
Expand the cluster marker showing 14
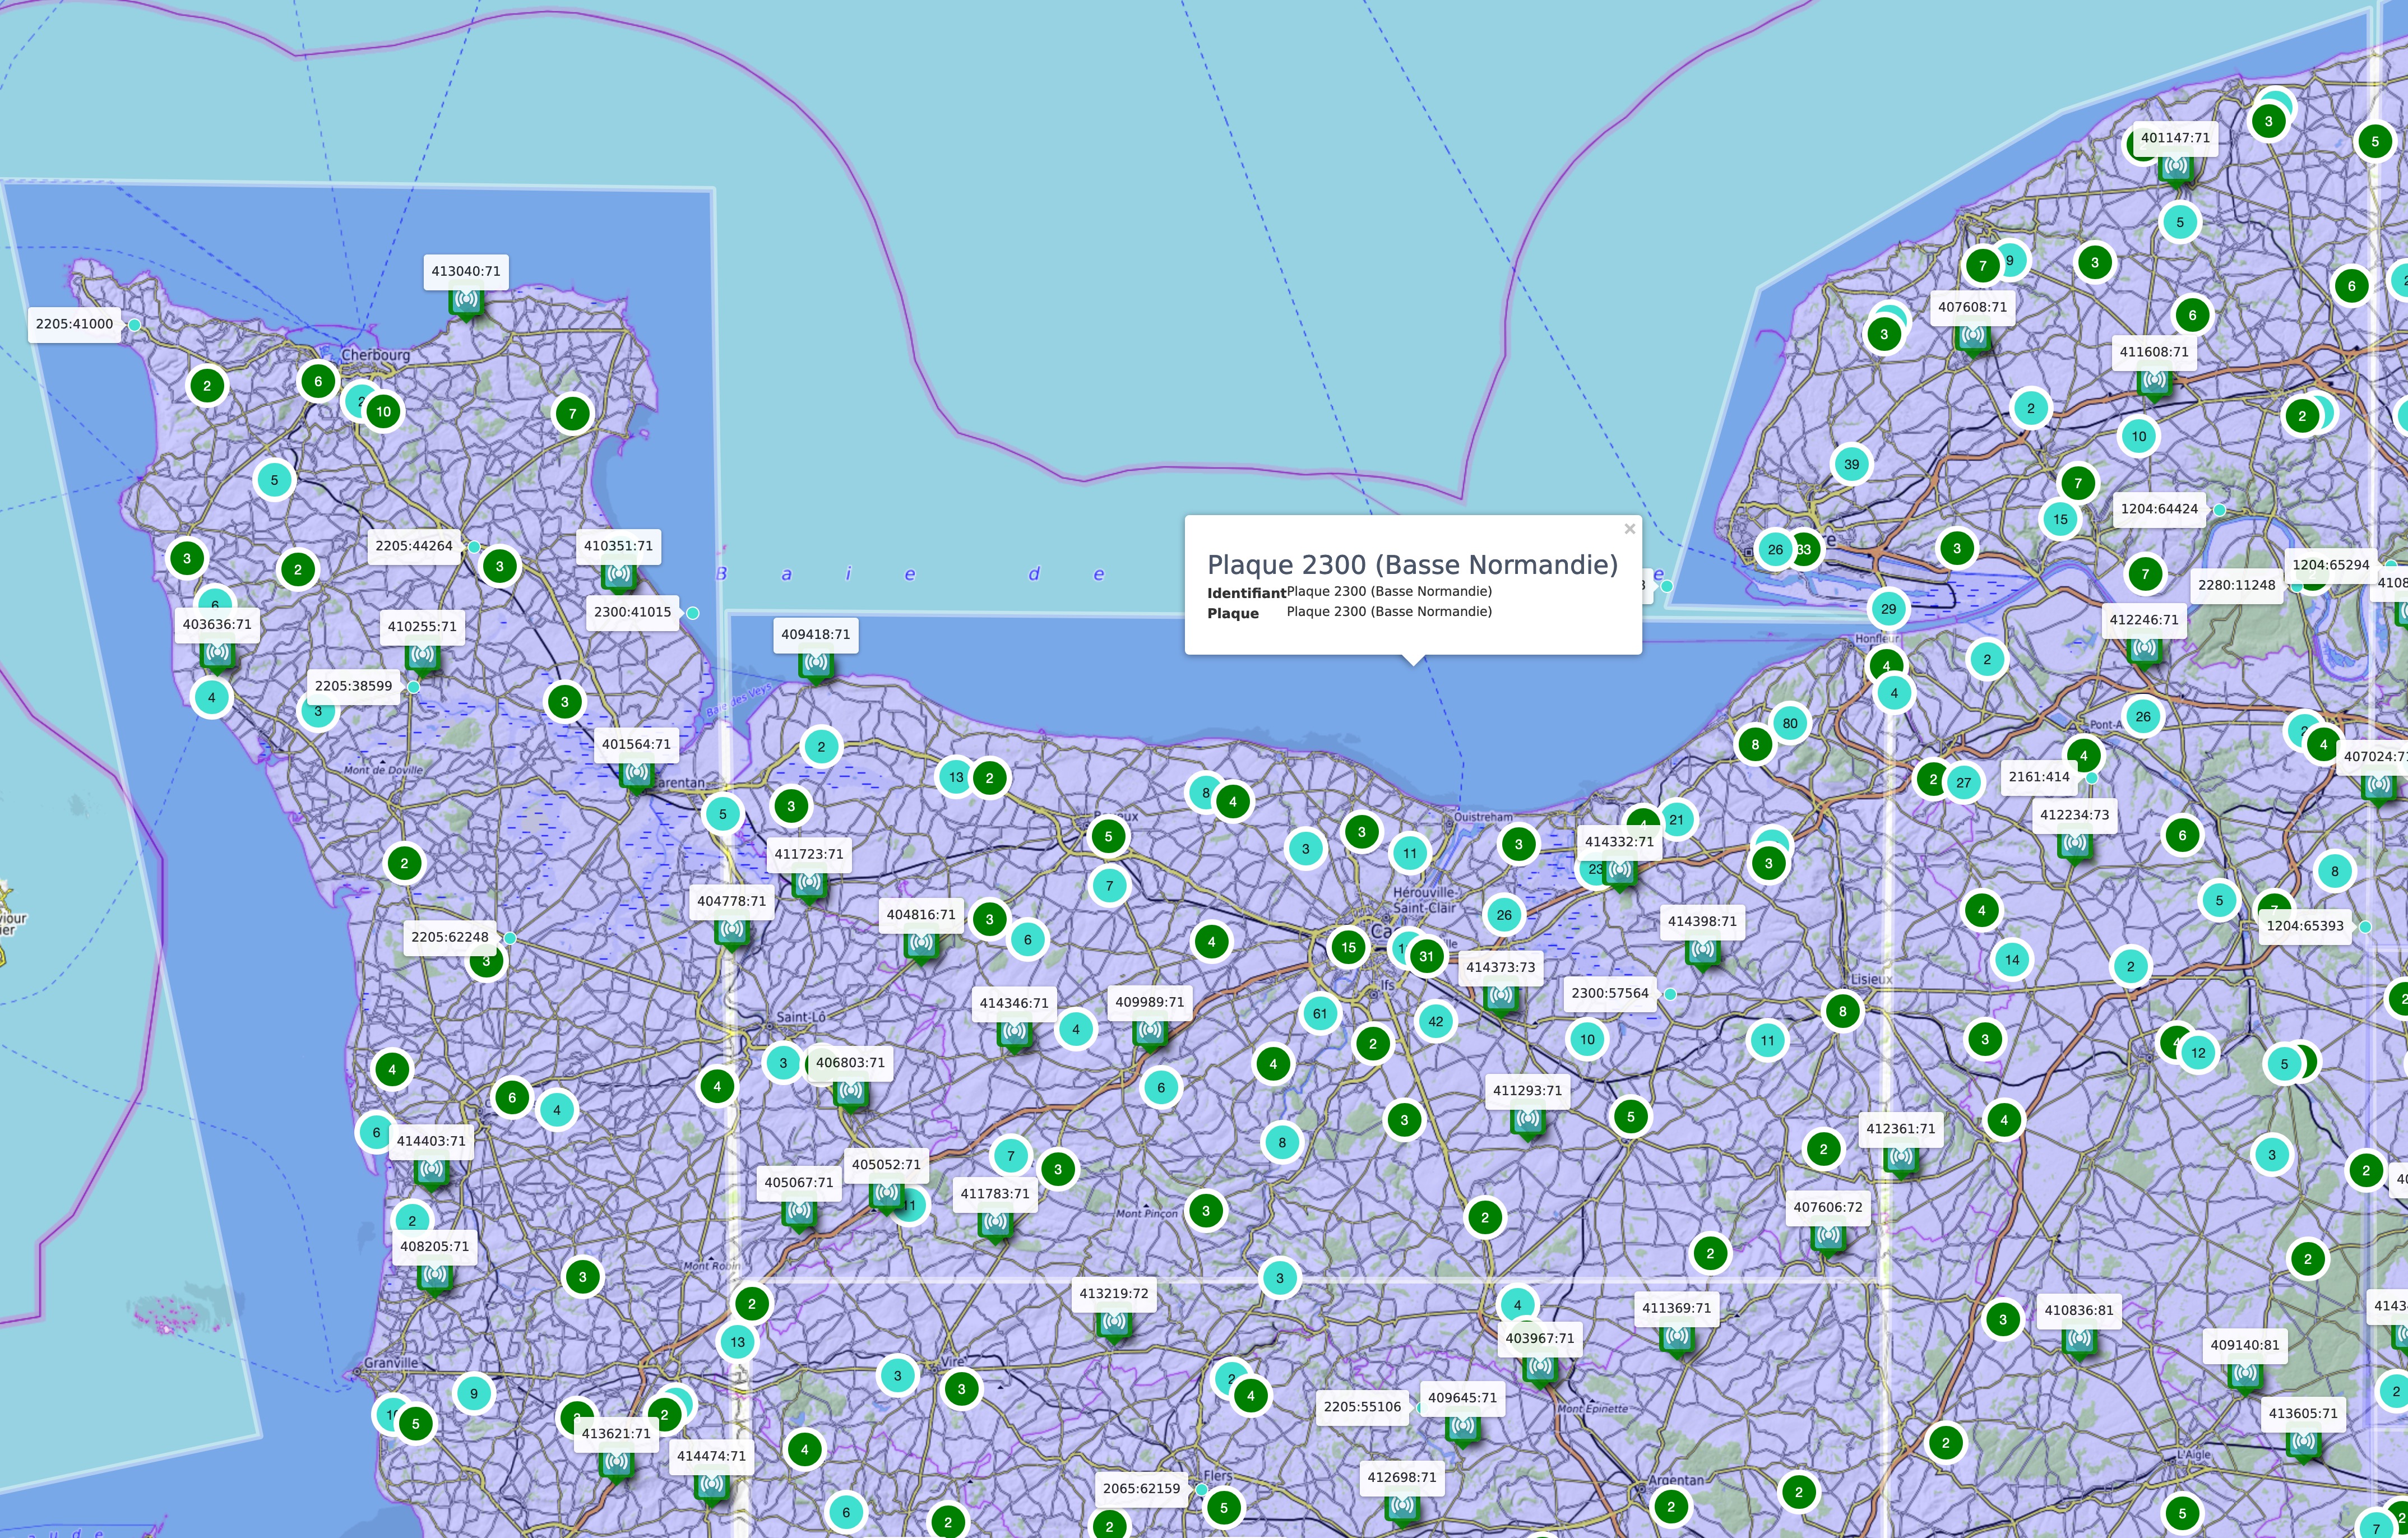[2012, 960]
